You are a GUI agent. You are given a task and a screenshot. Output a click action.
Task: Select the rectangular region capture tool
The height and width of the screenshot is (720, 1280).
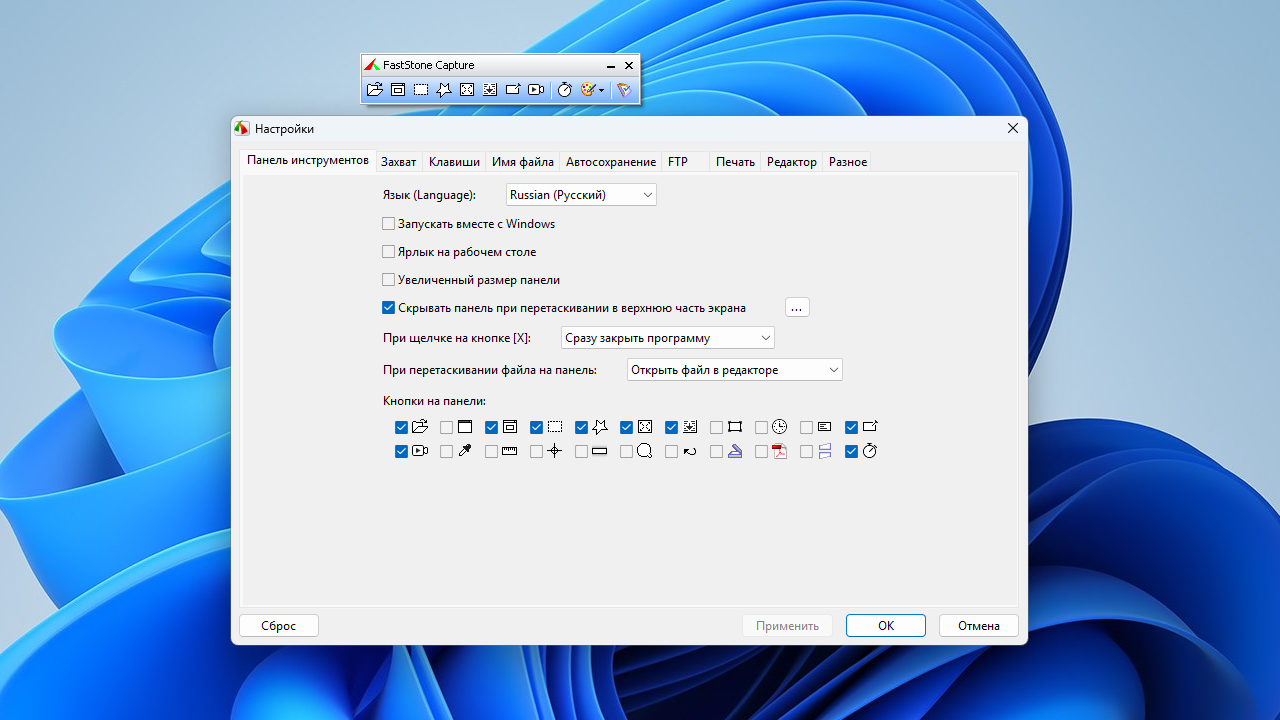[421, 90]
